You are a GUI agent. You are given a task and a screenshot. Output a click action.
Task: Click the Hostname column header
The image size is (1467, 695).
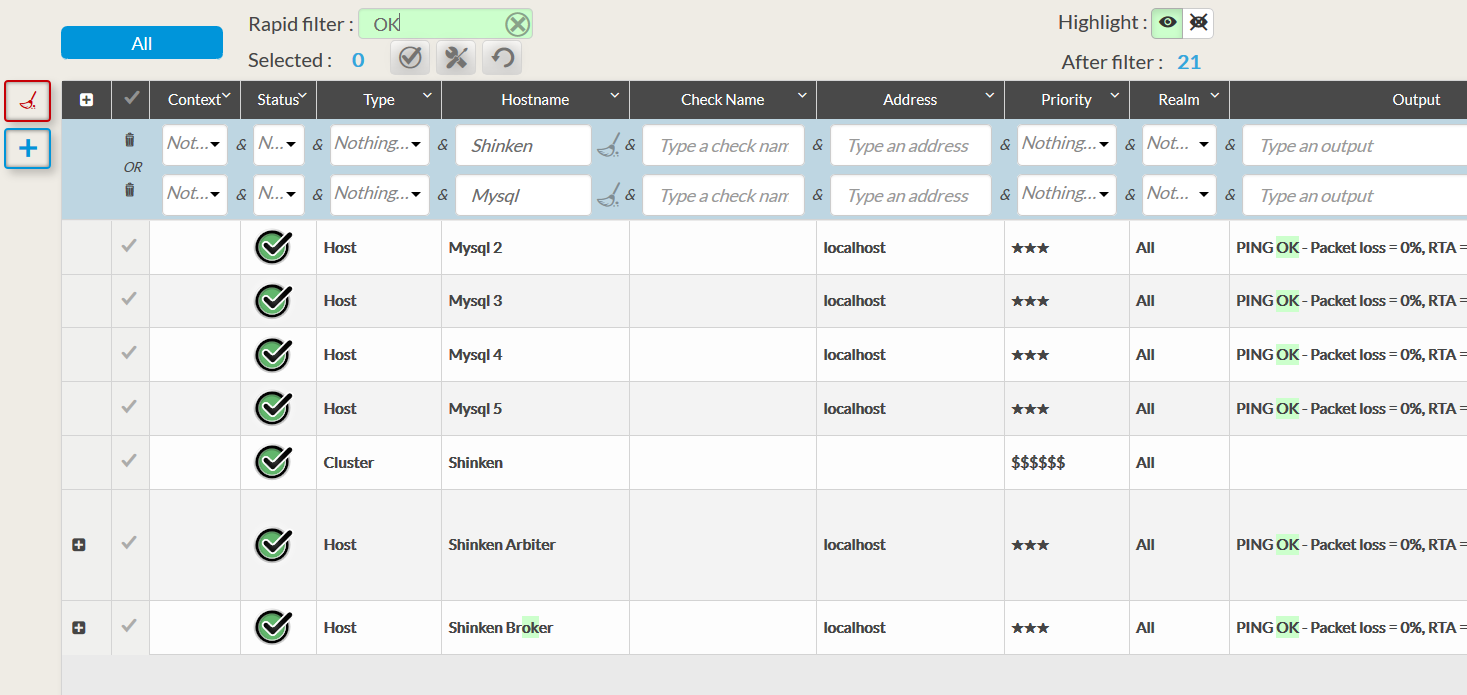coord(535,100)
